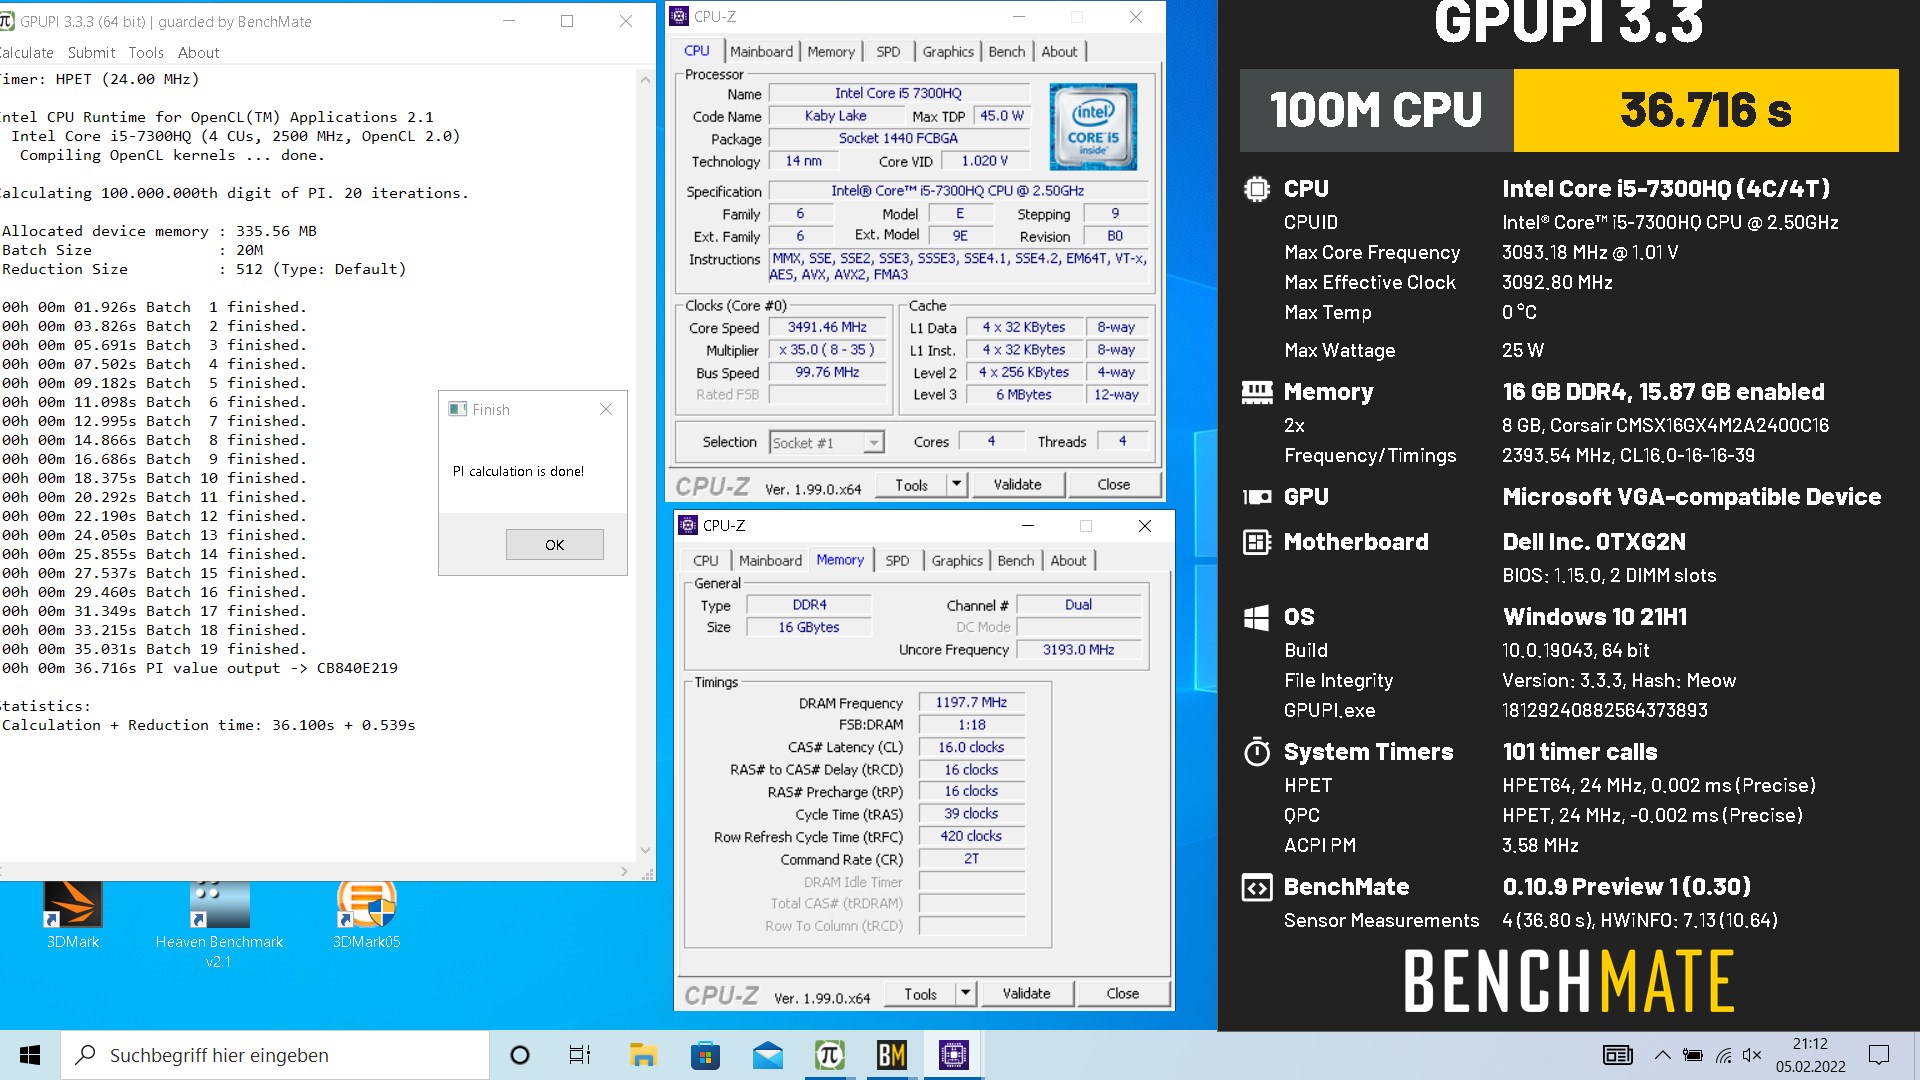The width and height of the screenshot is (1920, 1080).
Task: Open Graphics tab in top CPU-Z
Action: (948, 51)
